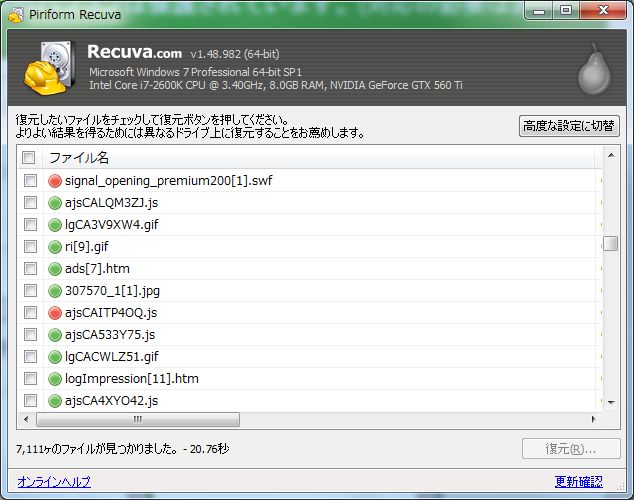This screenshot has height=500, width=634.
Task: Mark ads[7].htm checkbox
Action: coord(30,268)
